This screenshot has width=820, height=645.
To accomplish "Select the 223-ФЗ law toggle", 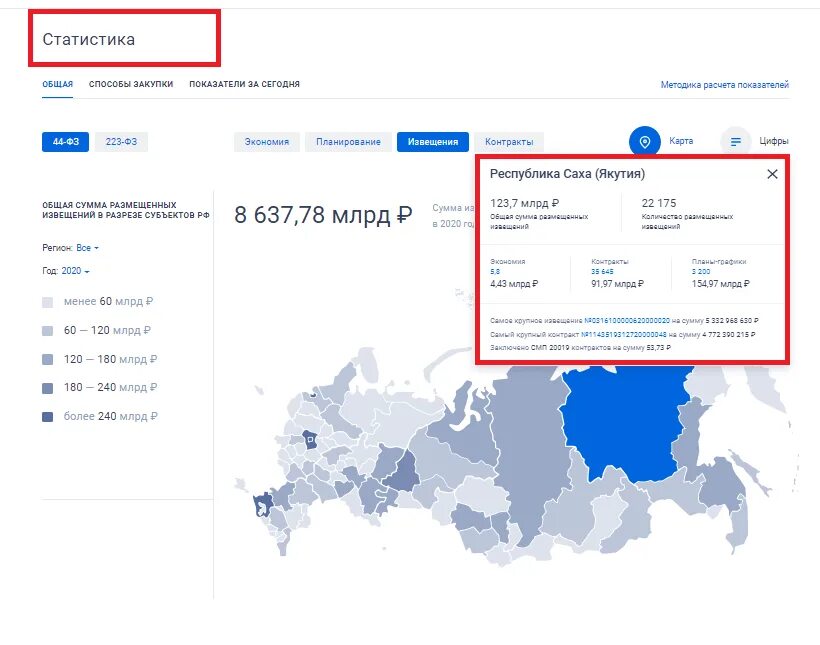I will coord(121,142).
